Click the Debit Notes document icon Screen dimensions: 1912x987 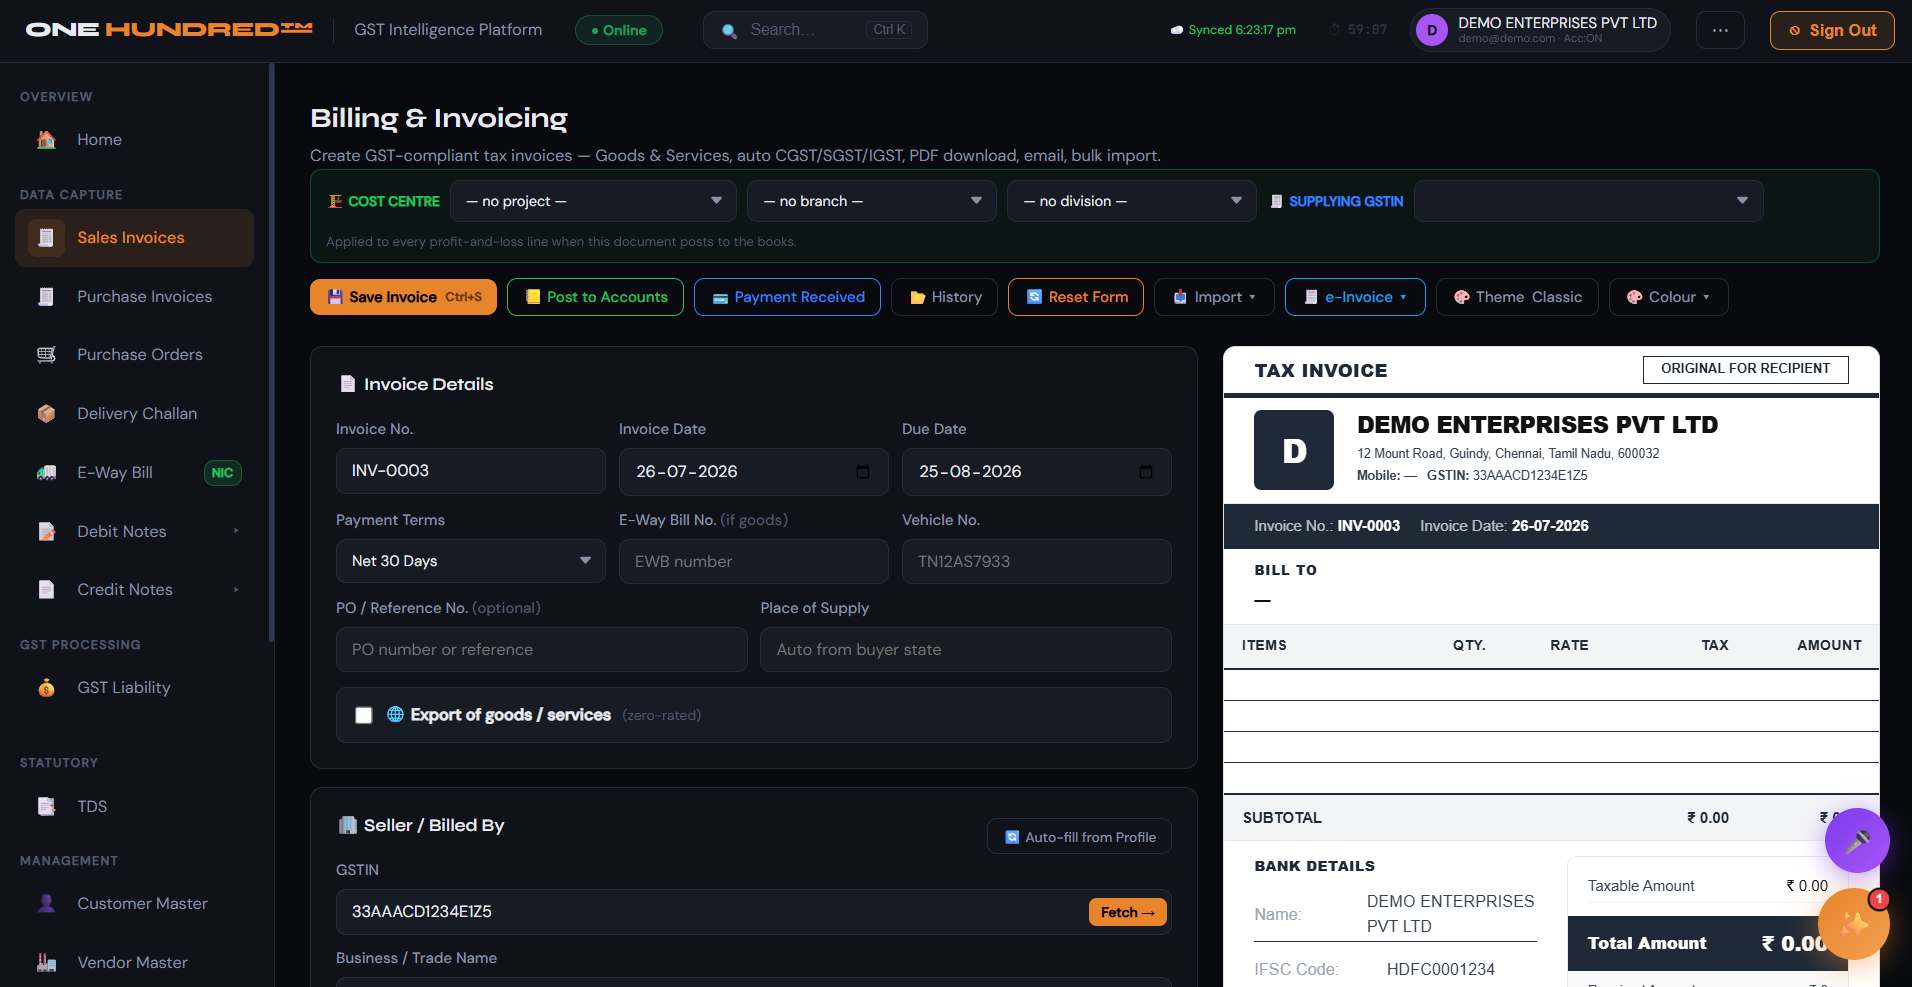(x=46, y=531)
